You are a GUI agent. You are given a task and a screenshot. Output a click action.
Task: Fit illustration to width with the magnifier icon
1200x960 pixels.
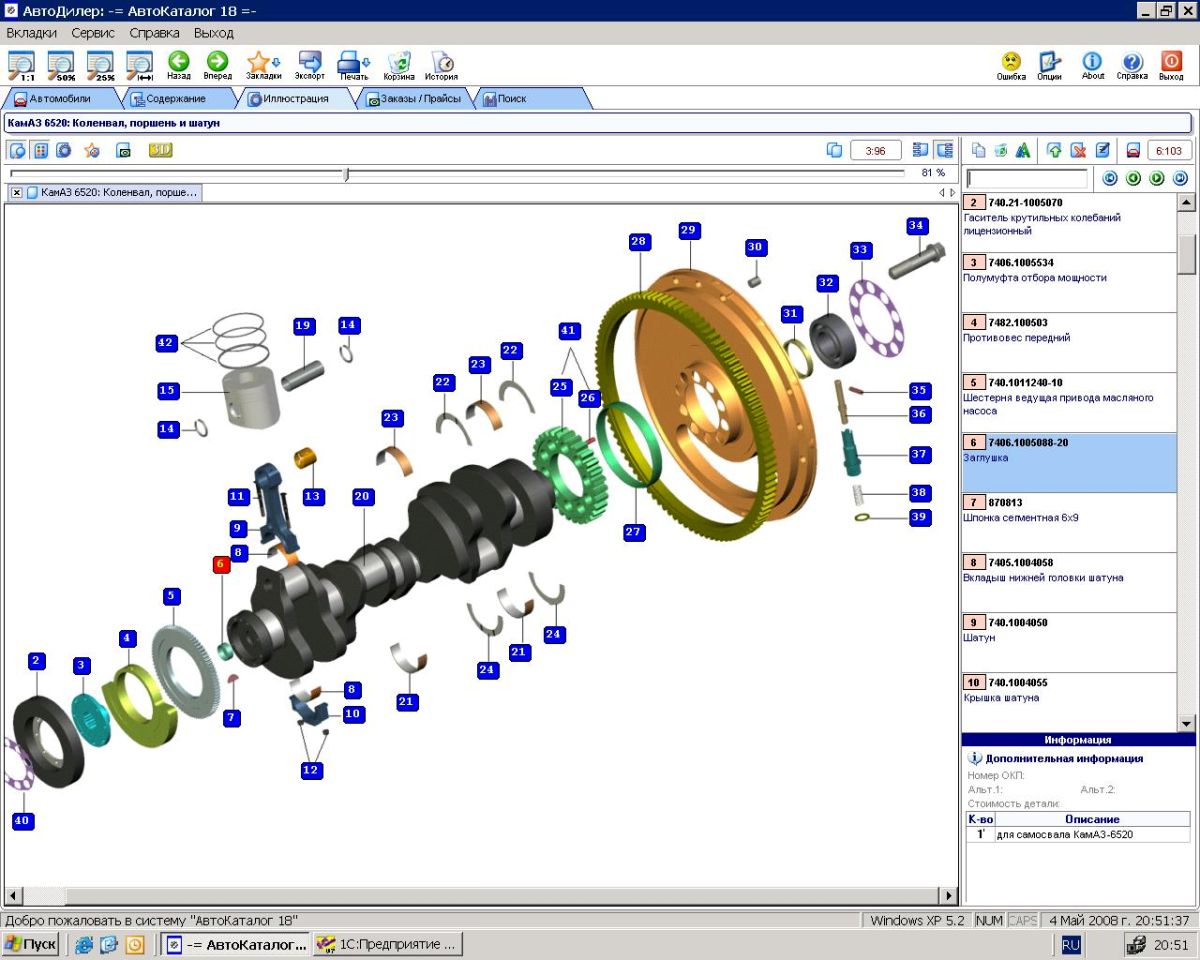[139, 66]
